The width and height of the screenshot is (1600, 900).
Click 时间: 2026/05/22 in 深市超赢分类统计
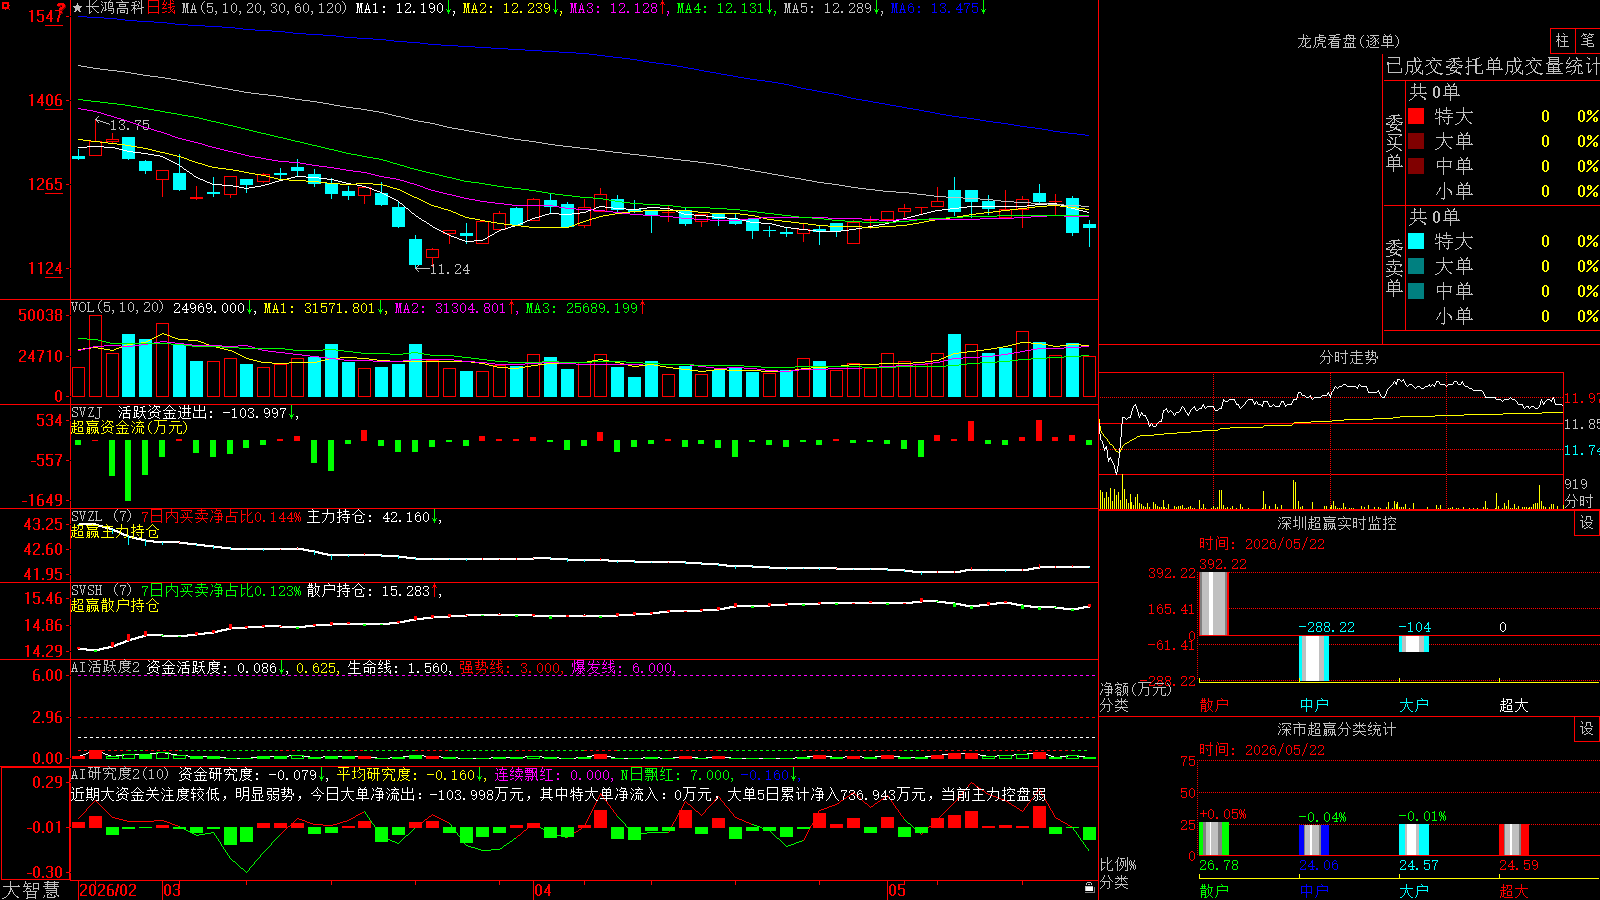tap(1262, 750)
